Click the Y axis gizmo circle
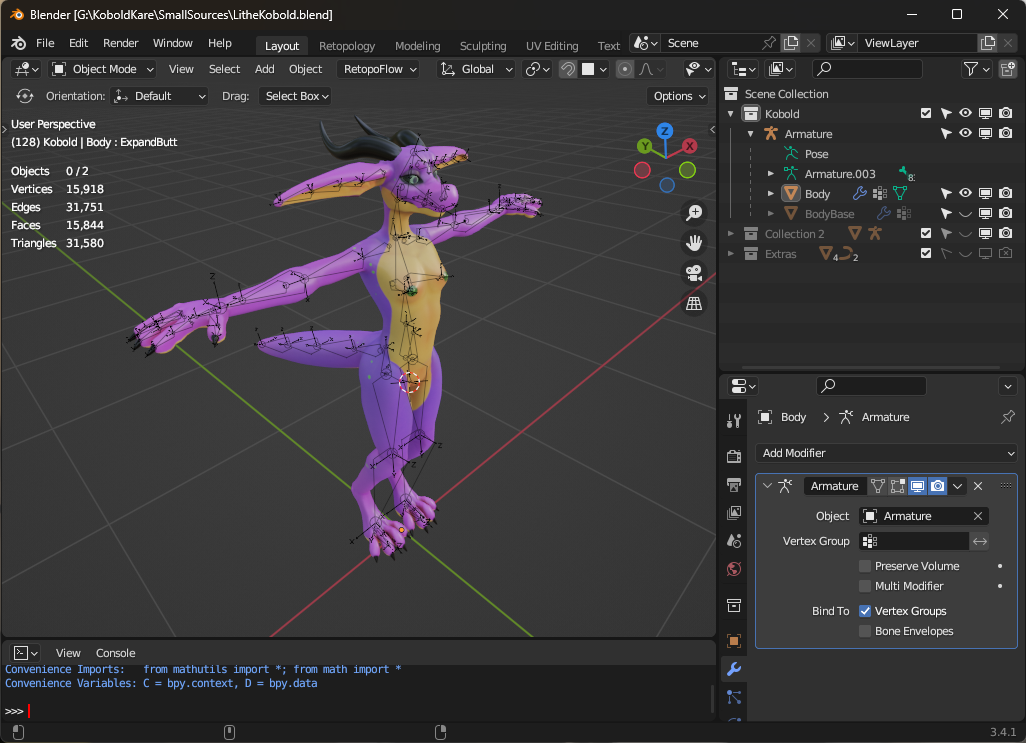This screenshot has width=1026, height=743. click(x=645, y=146)
